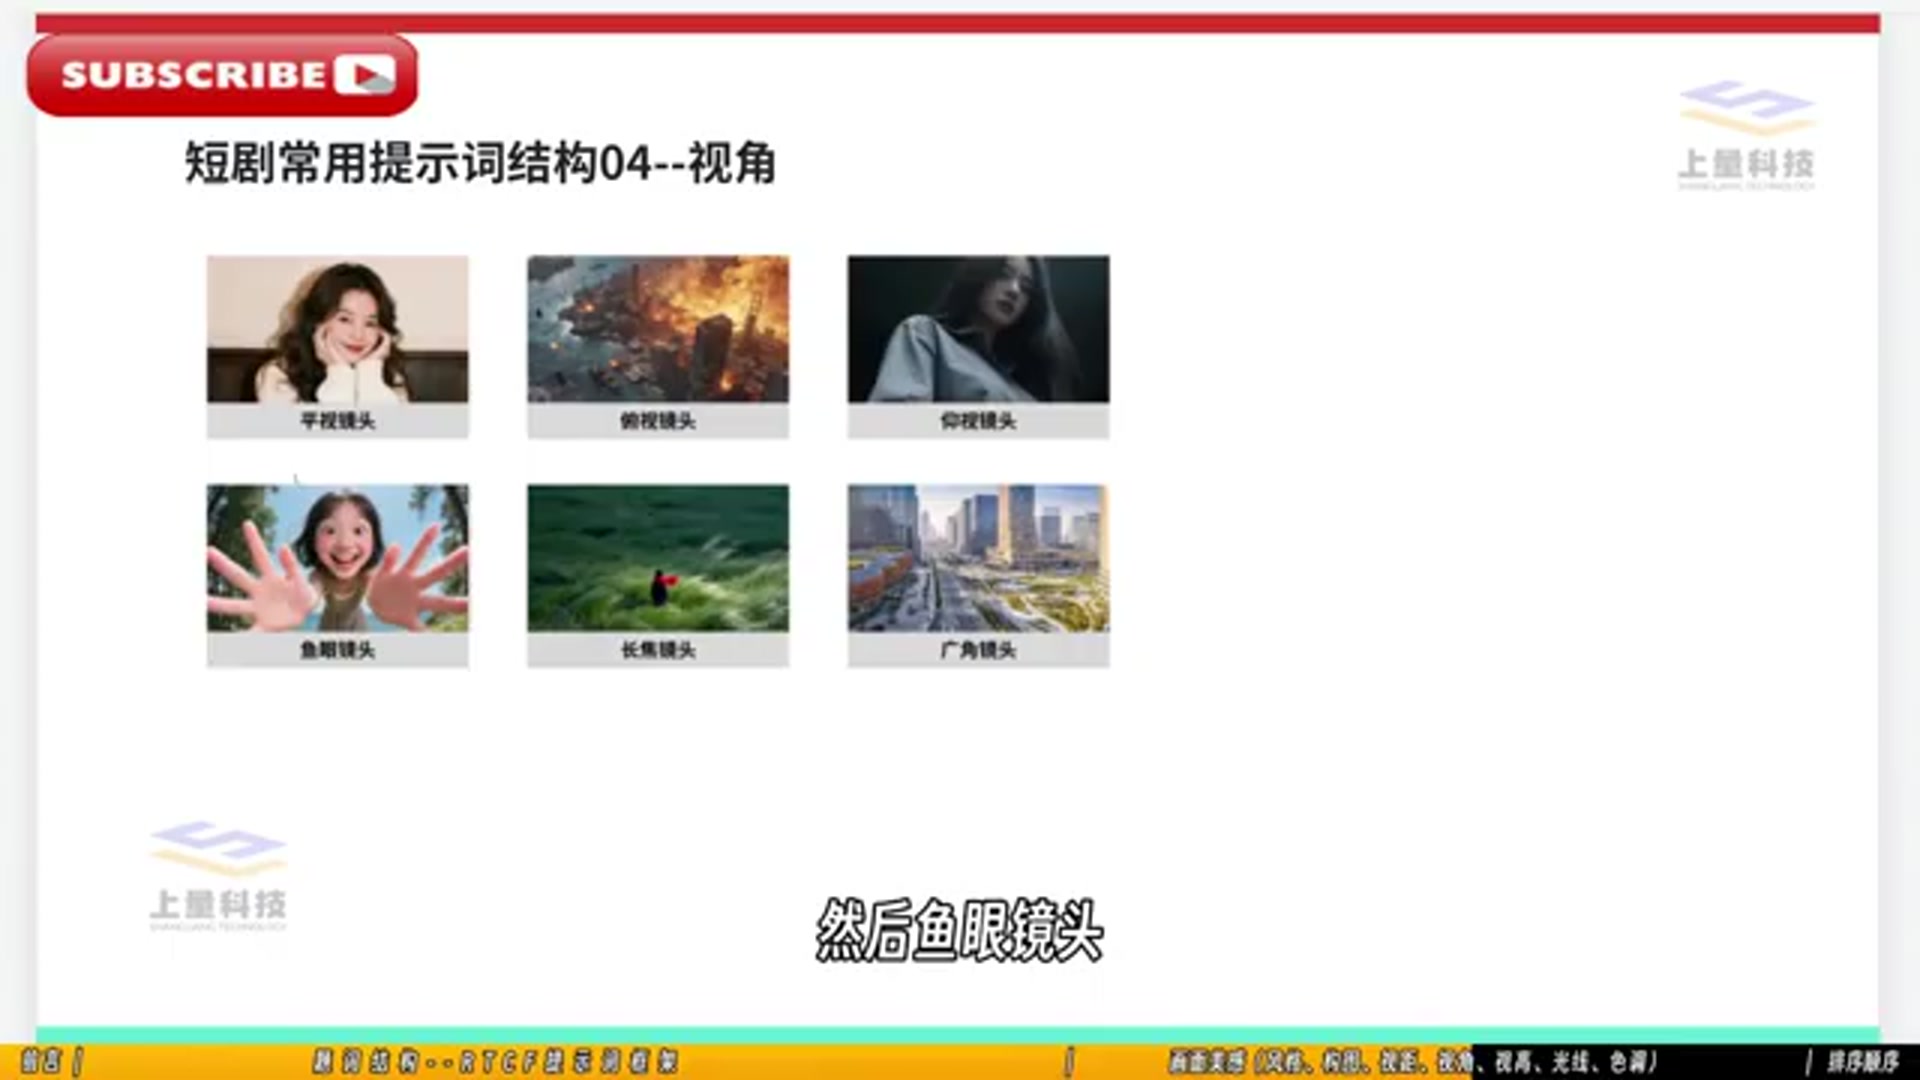The image size is (1920, 1080).
Task: Jump to the 画面美感 chapter segment
Action: pos(1412,1061)
